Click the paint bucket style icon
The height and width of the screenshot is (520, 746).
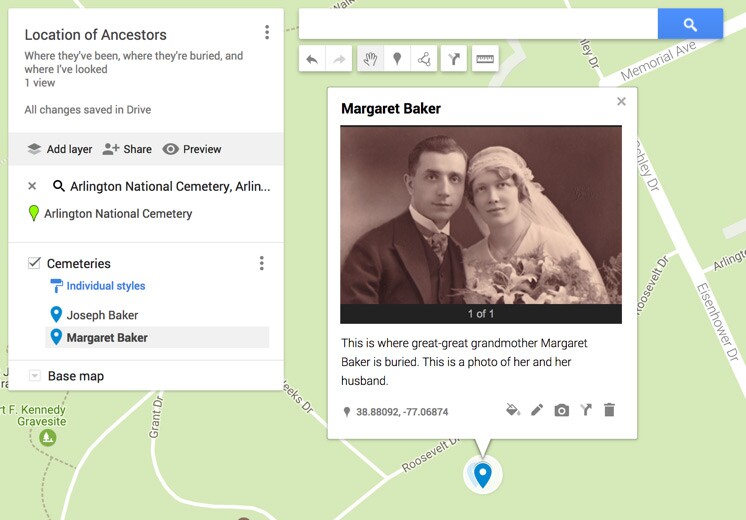[513, 410]
